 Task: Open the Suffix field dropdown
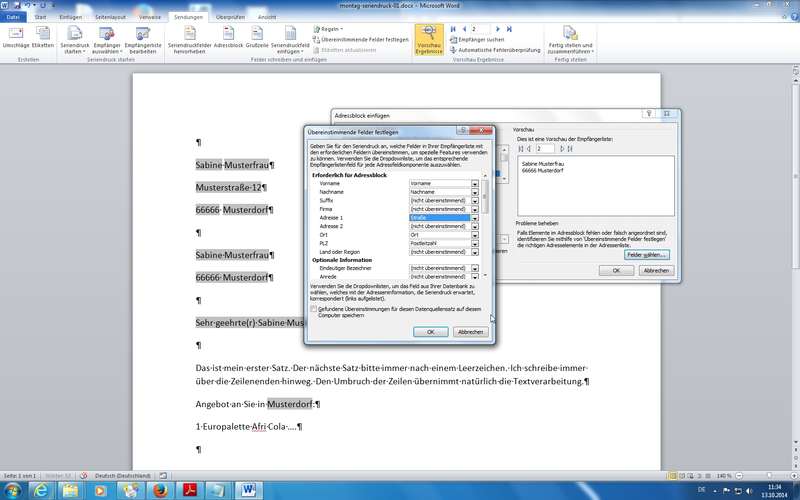pyautogui.click(x=474, y=201)
